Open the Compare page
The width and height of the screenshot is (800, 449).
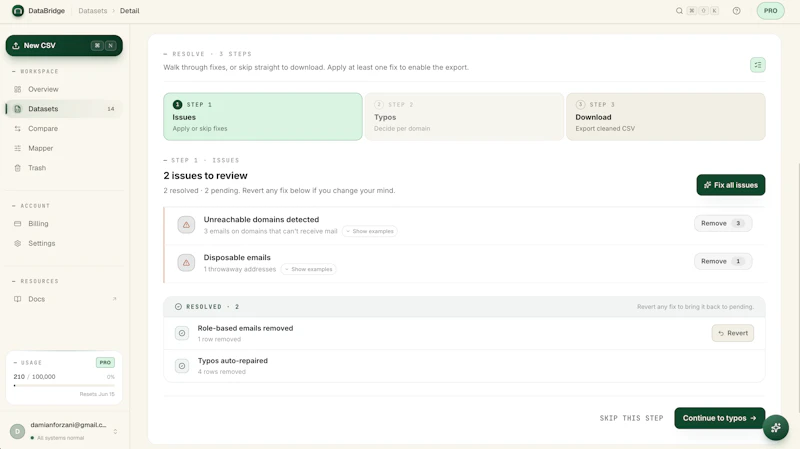coord(64,129)
